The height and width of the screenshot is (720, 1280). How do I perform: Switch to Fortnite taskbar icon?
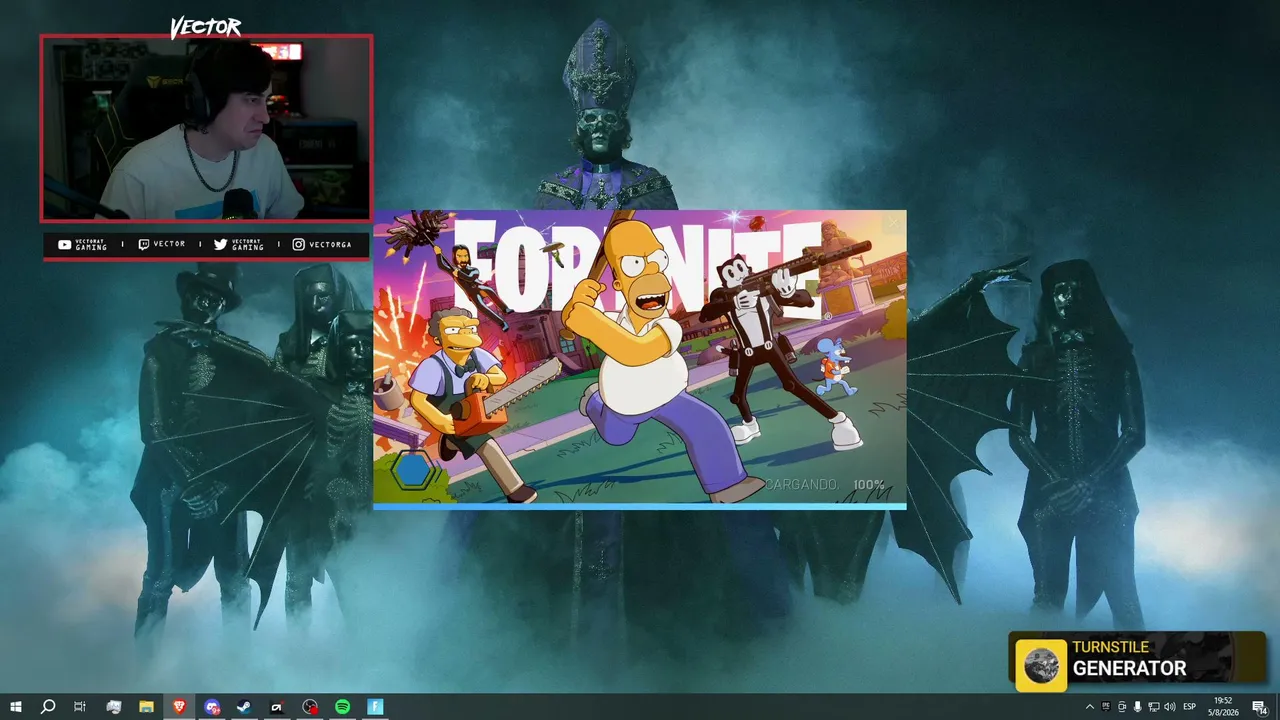375,707
